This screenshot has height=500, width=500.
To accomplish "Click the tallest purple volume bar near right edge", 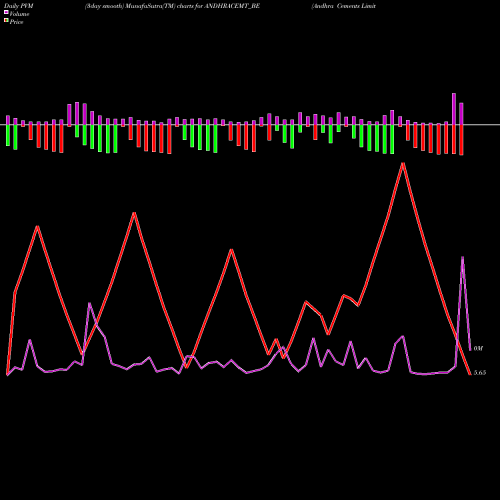I will [454, 109].
